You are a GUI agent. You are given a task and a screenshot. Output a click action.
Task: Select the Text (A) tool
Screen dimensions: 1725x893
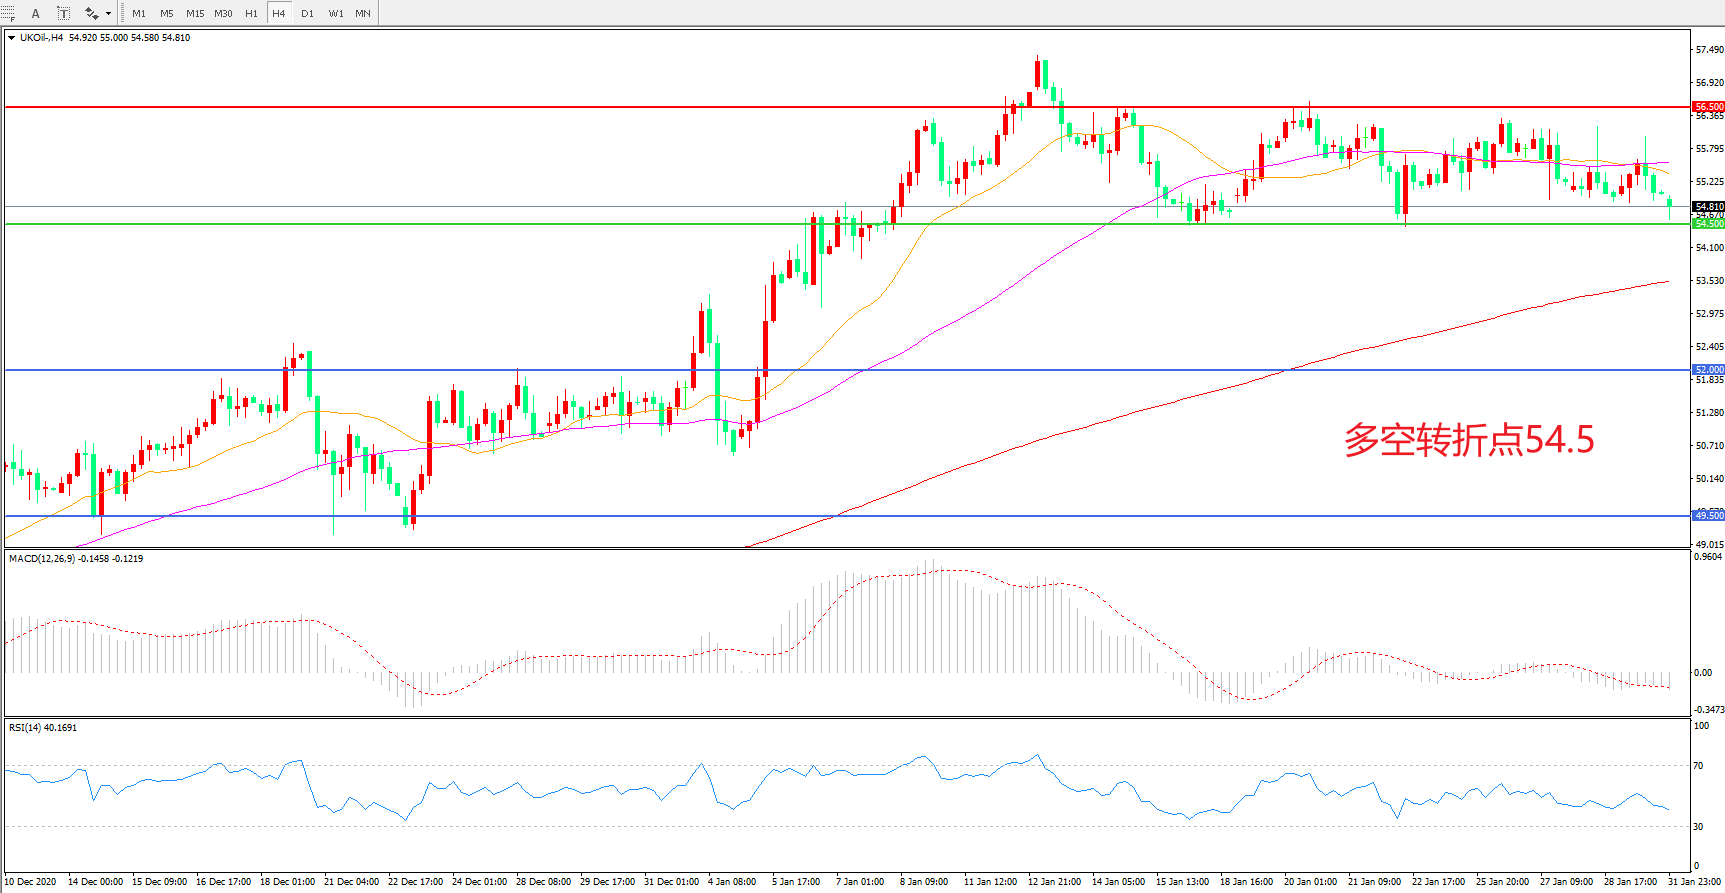pyautogui.click(x=36, y=13)
